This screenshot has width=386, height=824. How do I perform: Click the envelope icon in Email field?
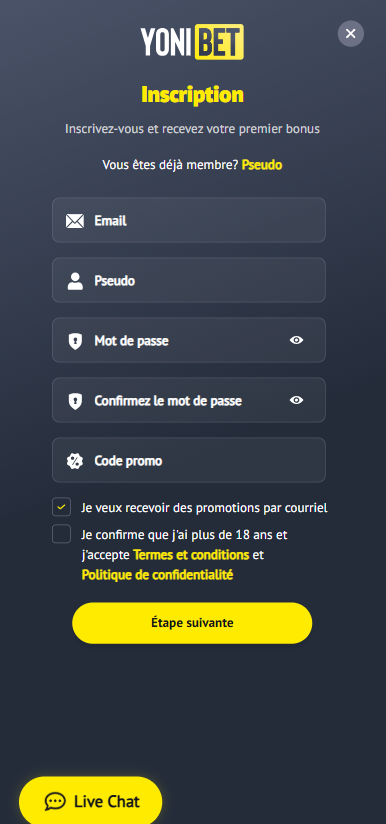[75, 221]
